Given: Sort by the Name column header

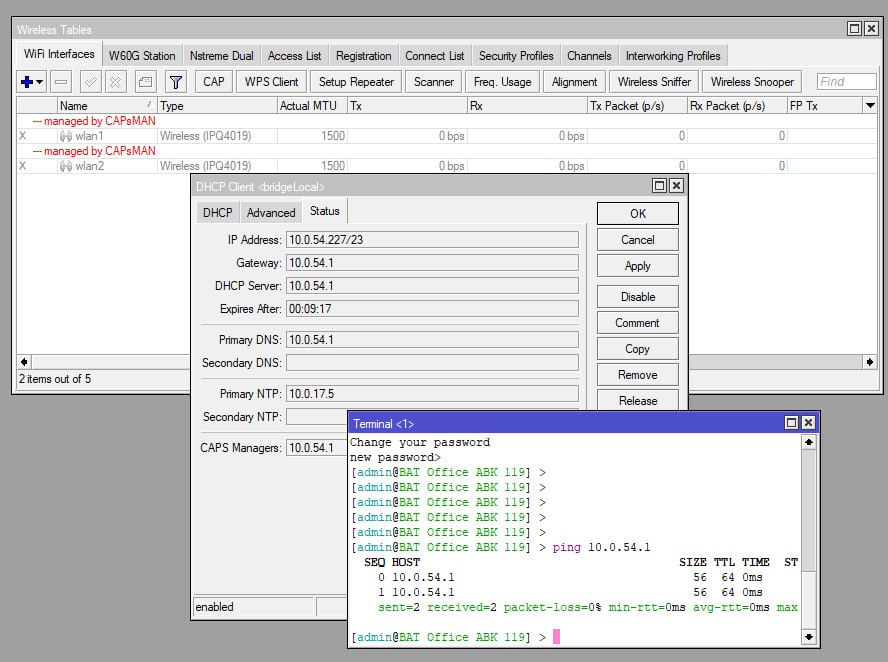Looking at the screenshot, I should coord(106,106).
